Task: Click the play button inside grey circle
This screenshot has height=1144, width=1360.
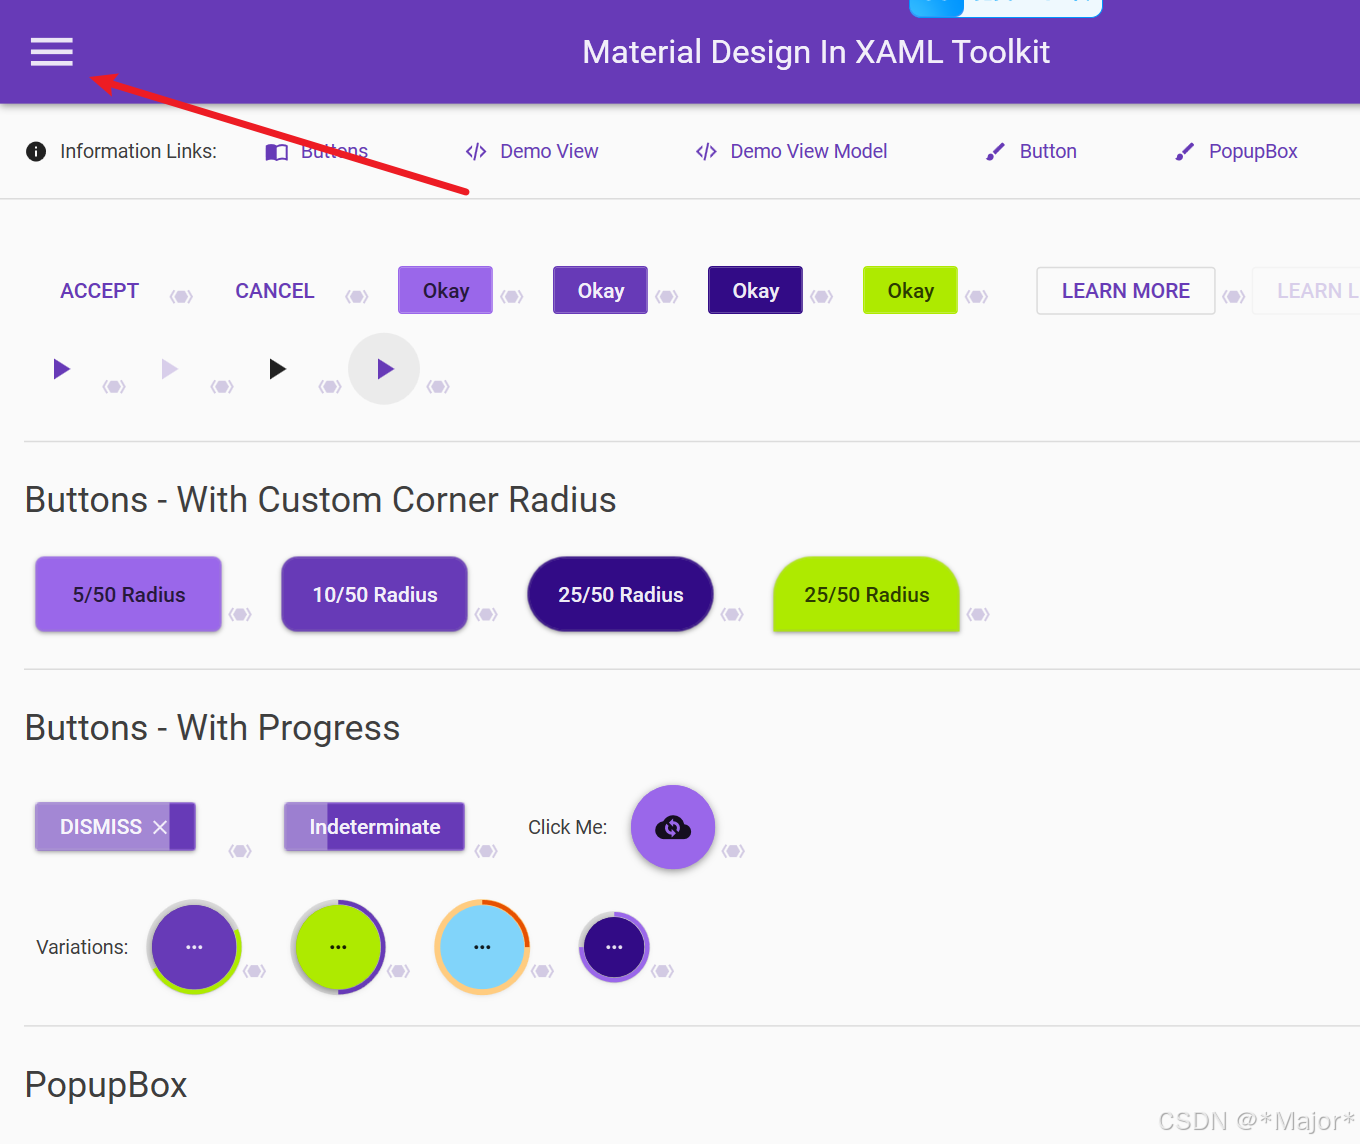Action: click(384, 369)
